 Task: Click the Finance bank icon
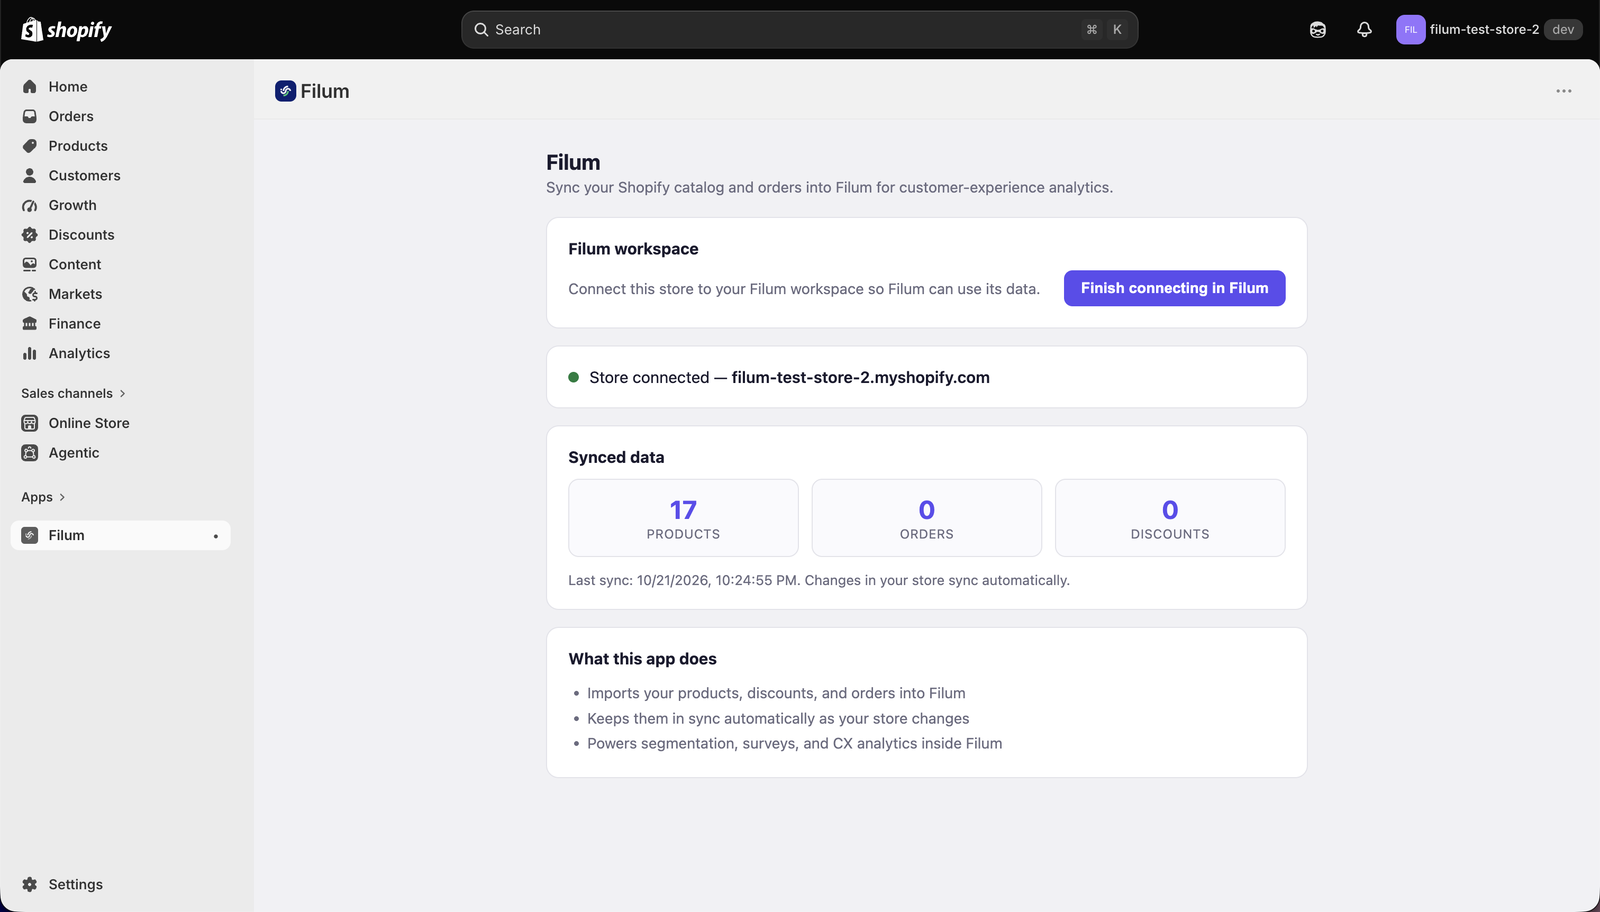(30, 324)
